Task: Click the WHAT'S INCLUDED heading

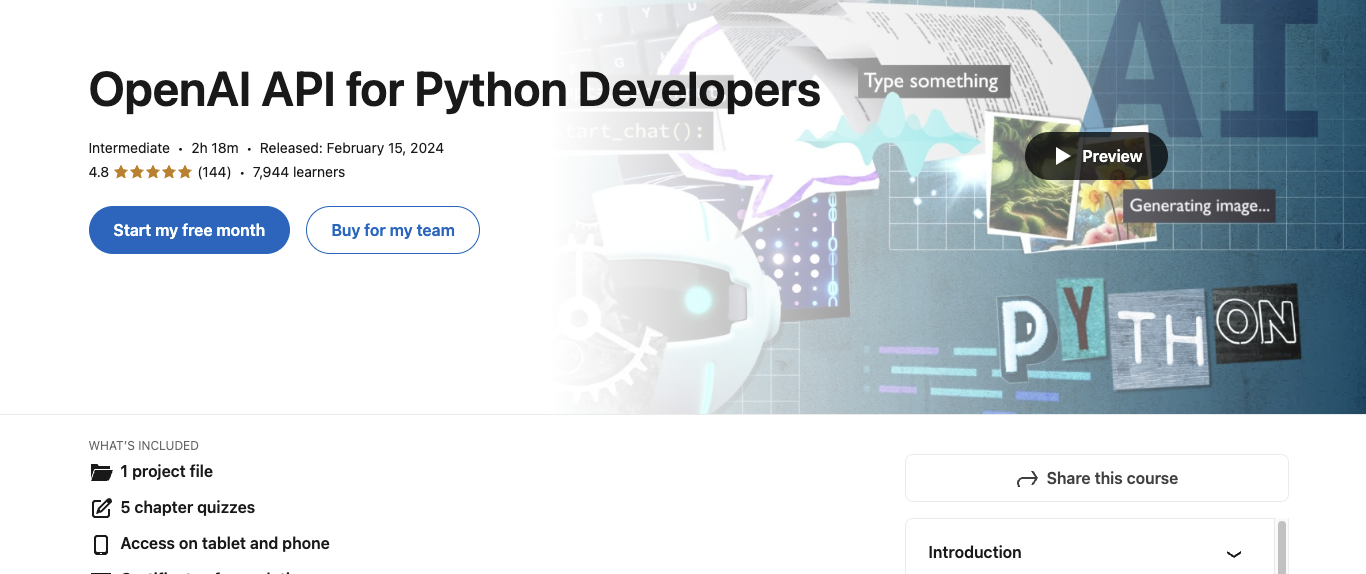Action: click(144, 446)
